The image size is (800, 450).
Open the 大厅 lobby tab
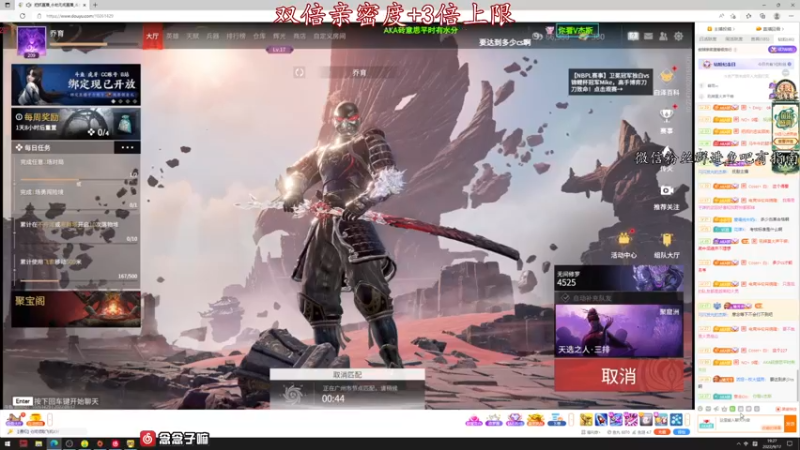tap(153, 36)
